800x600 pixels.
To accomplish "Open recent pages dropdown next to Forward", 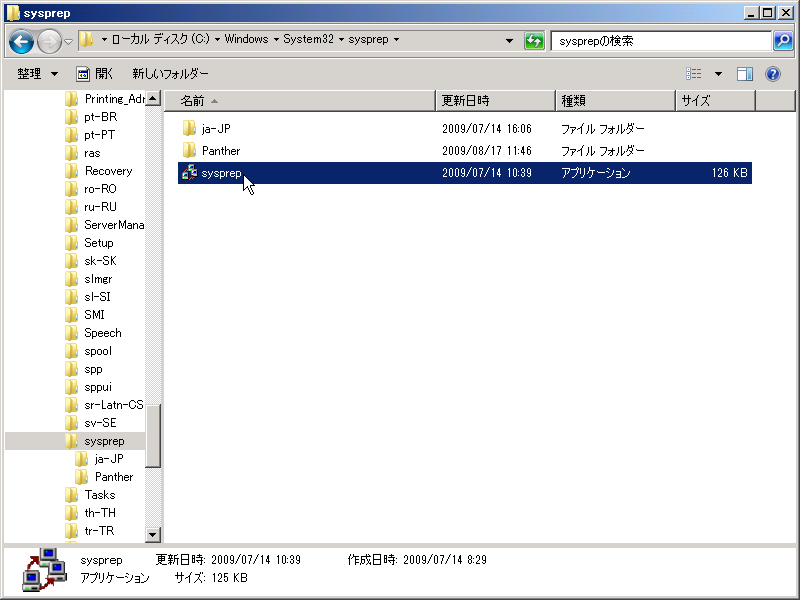I will click(x=68, y=41).
